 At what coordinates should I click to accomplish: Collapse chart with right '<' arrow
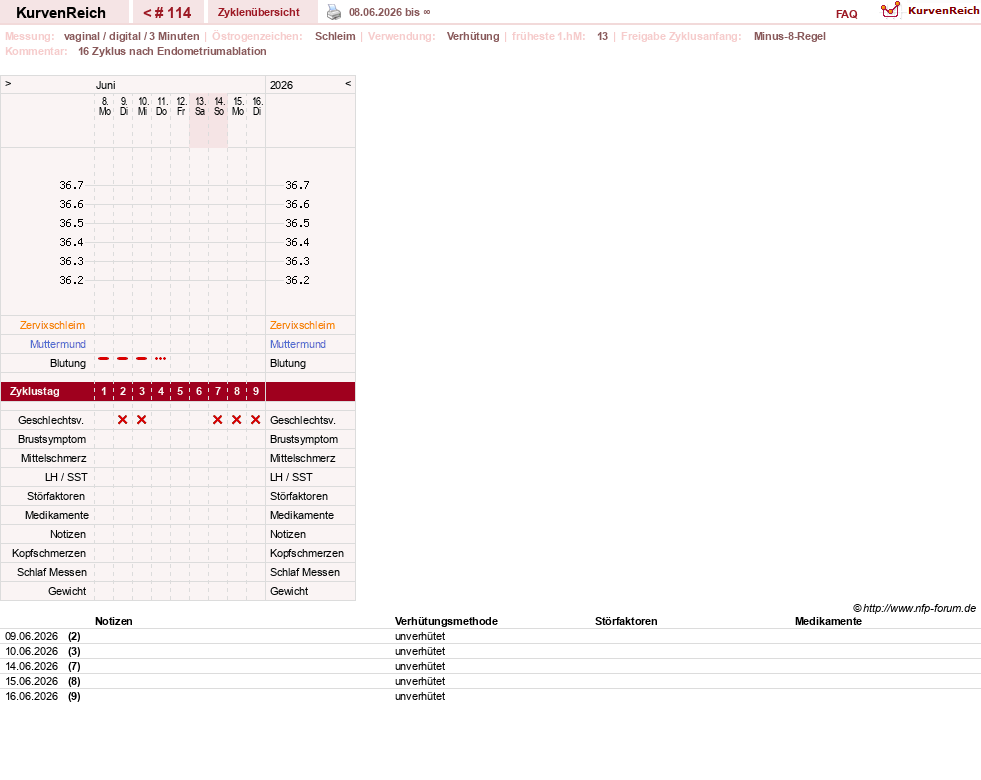(348, 83)
